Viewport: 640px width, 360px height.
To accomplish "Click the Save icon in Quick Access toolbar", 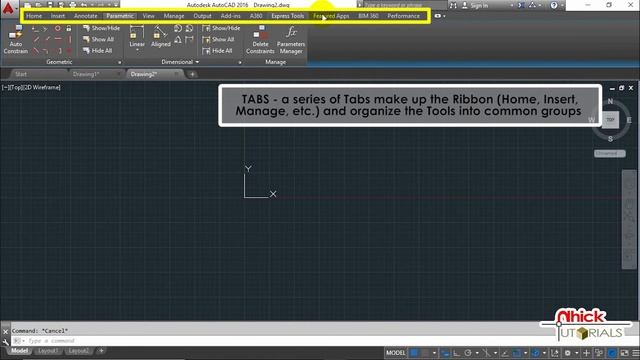I will point(50,5).
